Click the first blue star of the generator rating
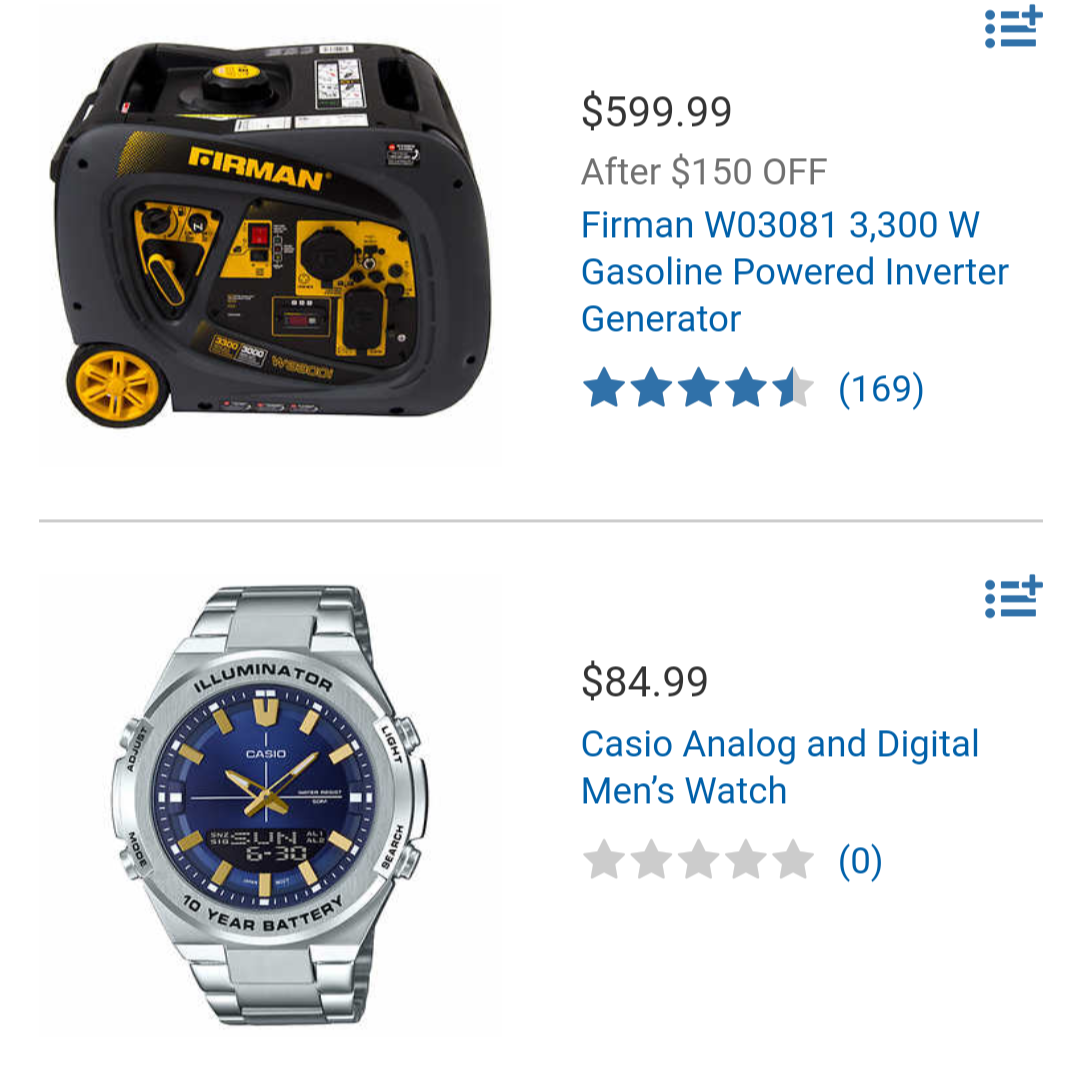Screen dimensions: 1080x1066 coord(604,388)
